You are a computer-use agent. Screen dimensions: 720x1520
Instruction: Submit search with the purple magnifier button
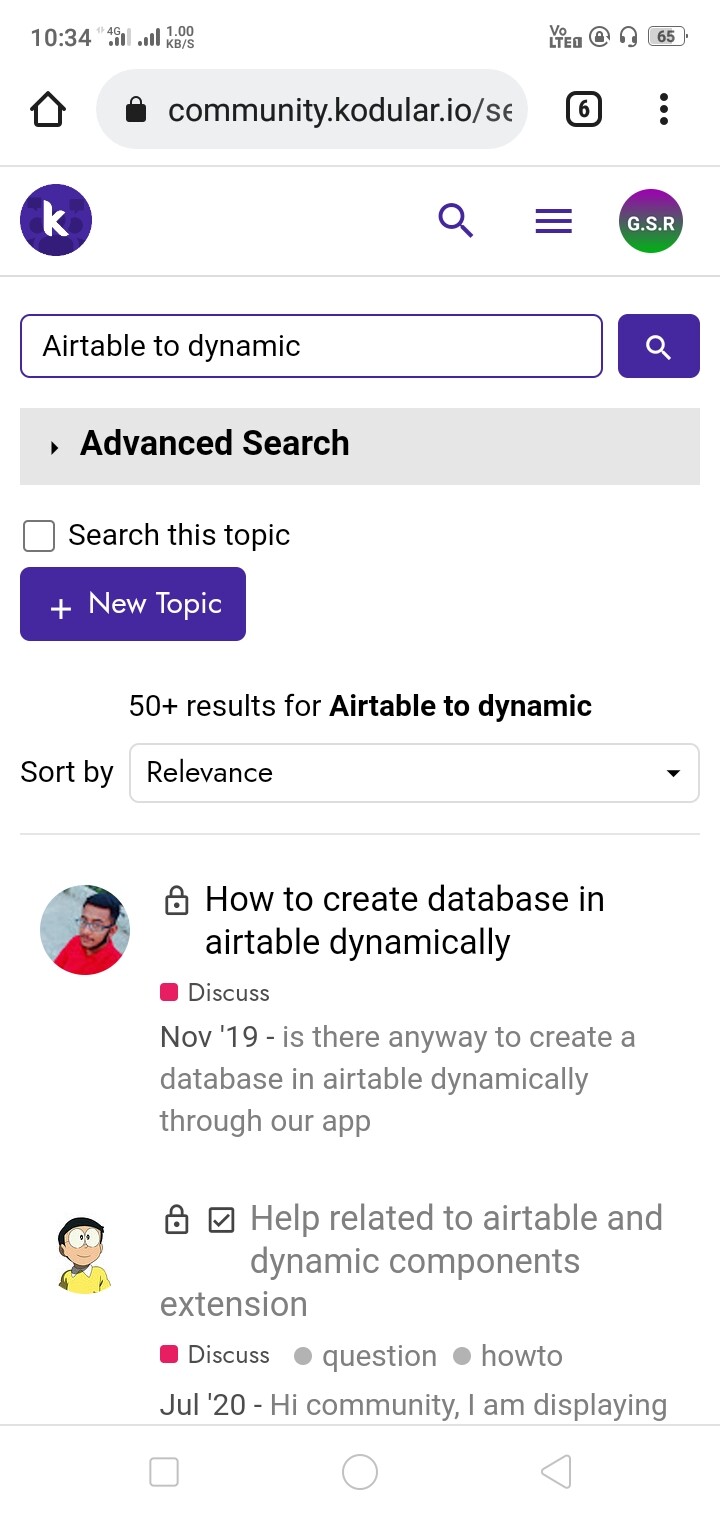[659, 346]
